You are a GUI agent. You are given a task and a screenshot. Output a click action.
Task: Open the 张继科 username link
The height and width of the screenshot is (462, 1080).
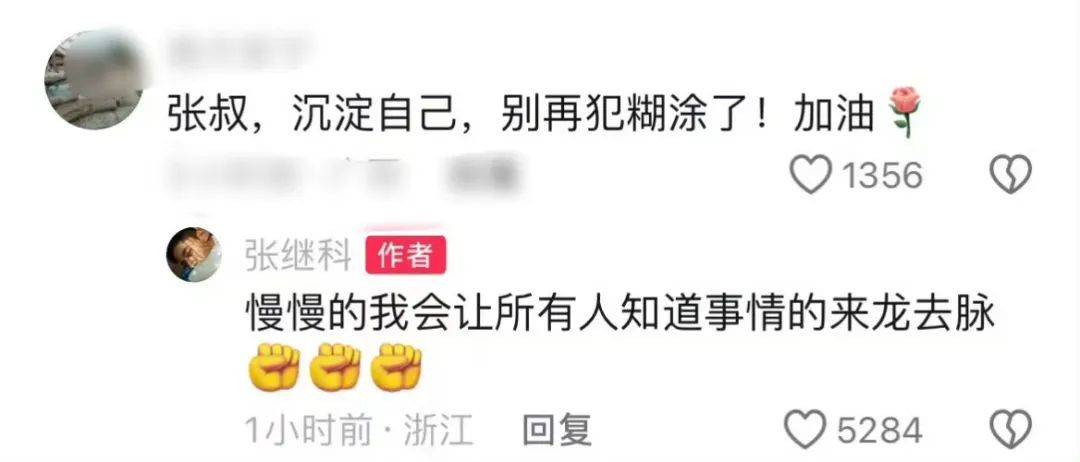click(x=299, y=255)
